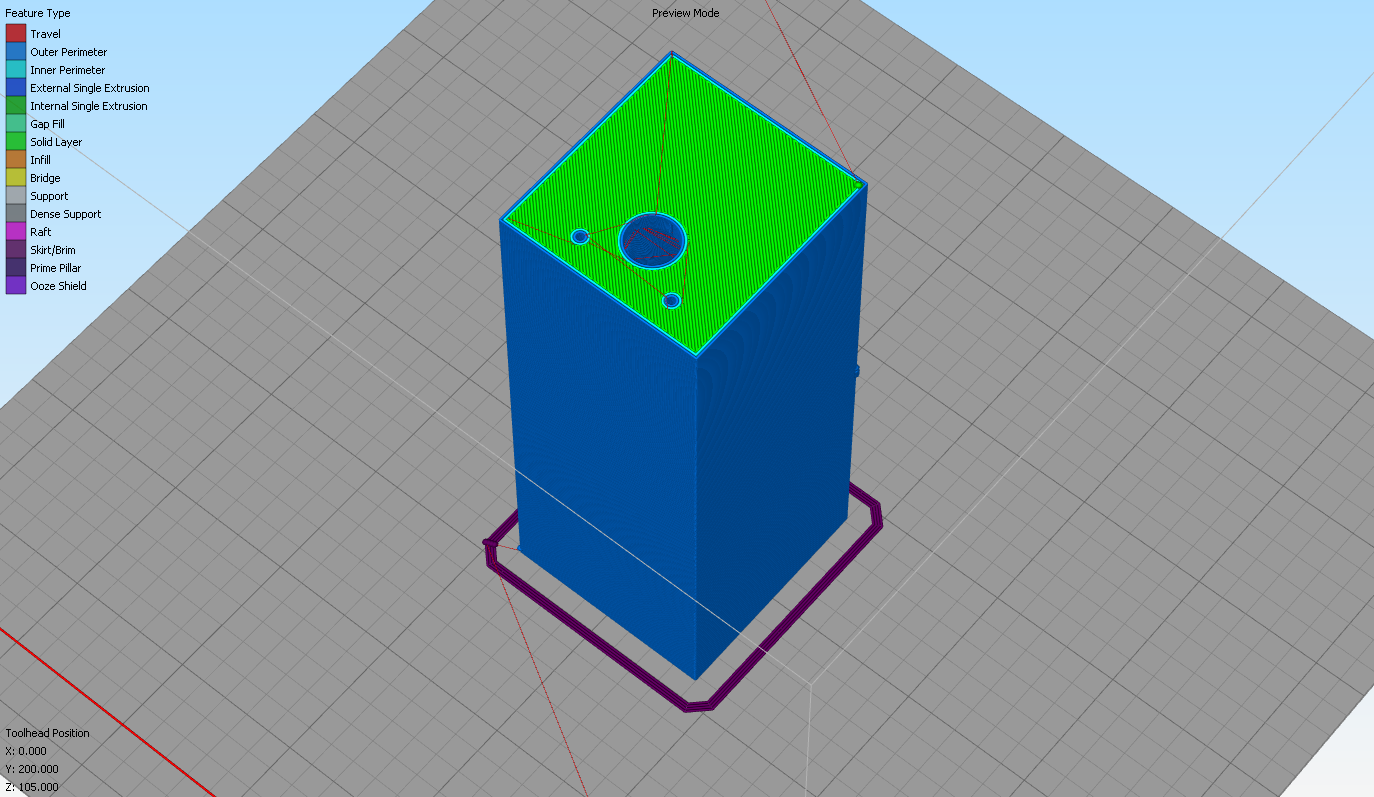Click the 'Feature Type' legend heading
Viewport: 1374px width, 797px height.
coord(38,14)
